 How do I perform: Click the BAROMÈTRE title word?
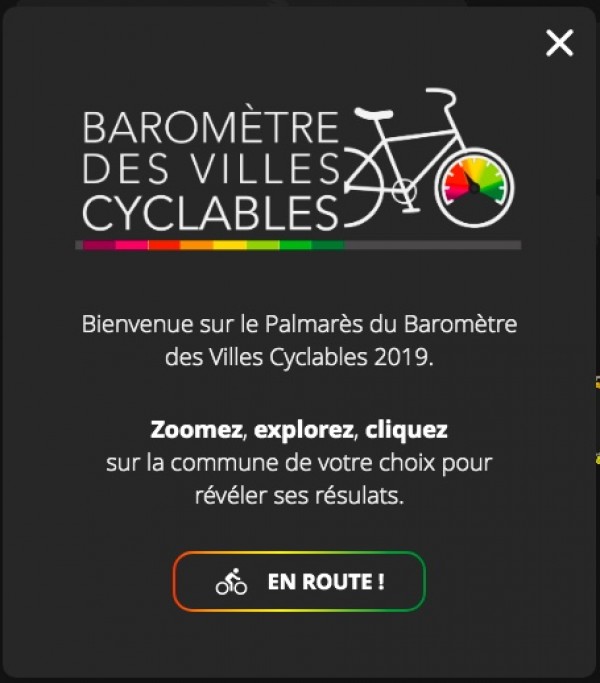211,127
